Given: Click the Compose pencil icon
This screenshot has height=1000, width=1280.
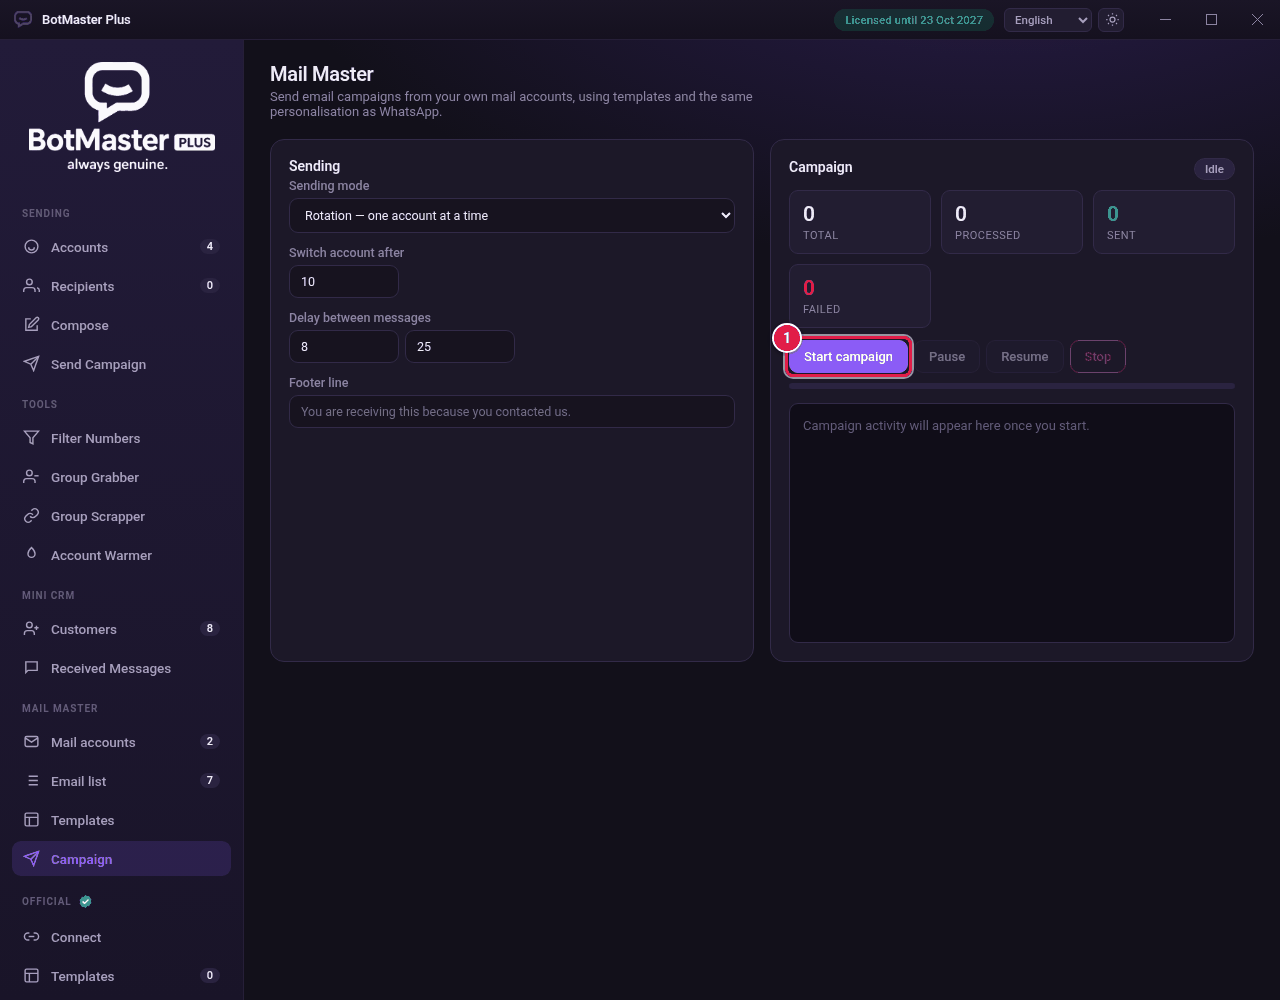Looking at the screenshot, I should 32,325.
